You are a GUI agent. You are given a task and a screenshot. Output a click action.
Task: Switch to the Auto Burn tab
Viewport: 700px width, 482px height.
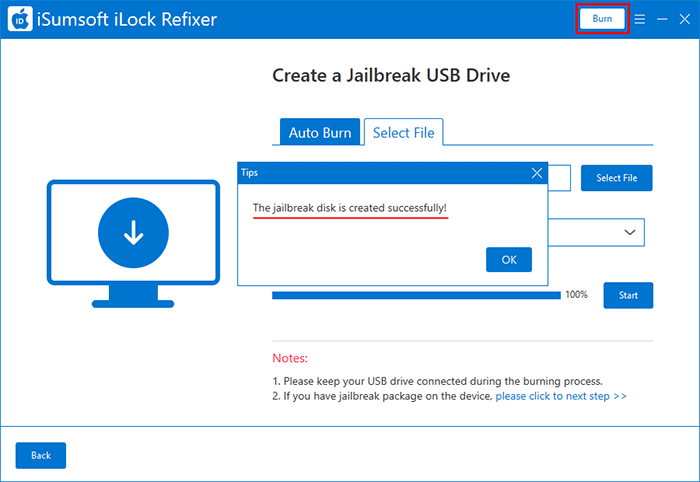coord(320,132)
